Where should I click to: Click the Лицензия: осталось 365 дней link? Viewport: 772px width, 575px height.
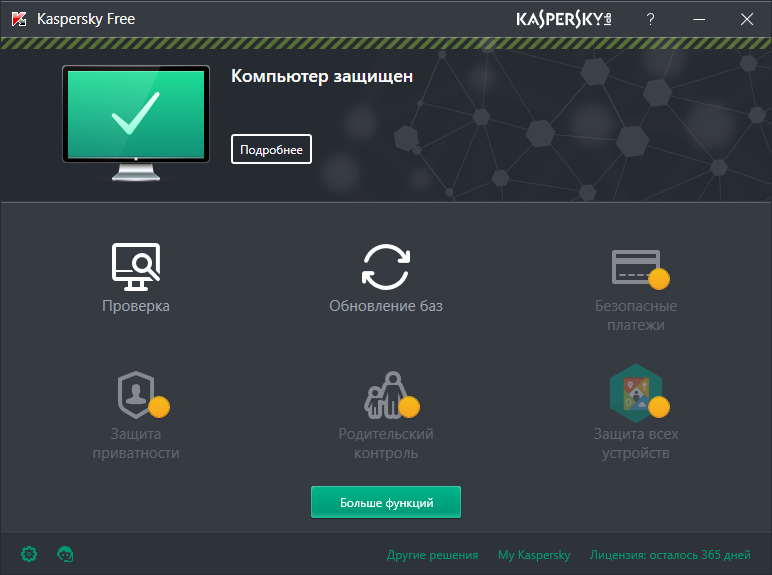(x=670, y=555)
